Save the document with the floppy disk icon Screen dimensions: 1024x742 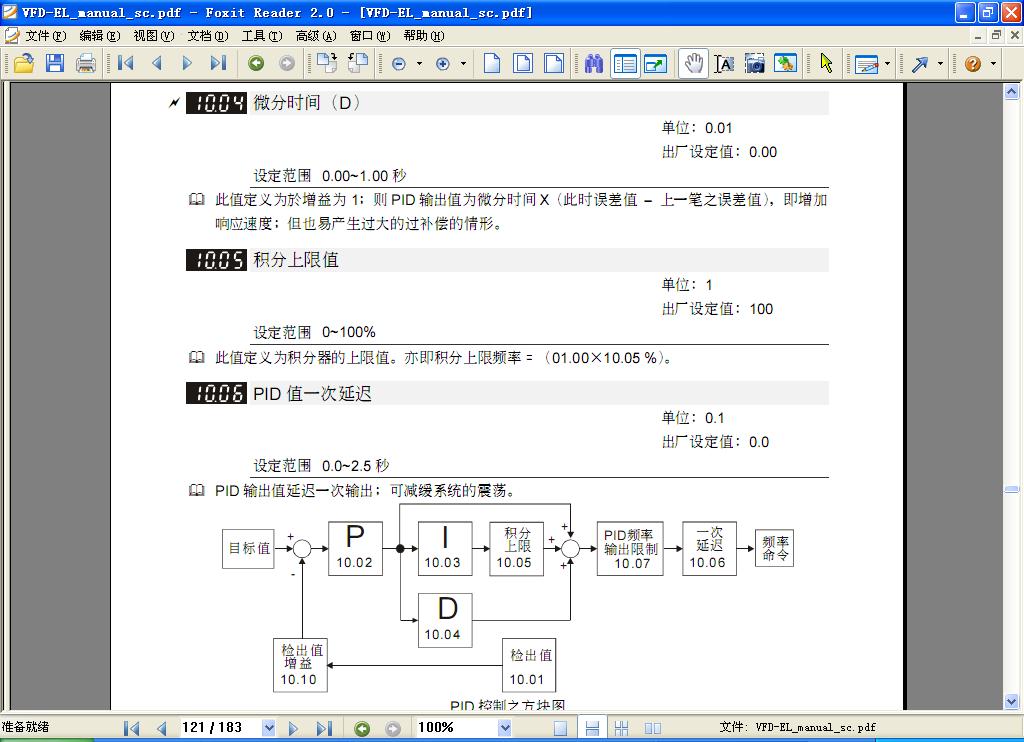tap(54, 64)
